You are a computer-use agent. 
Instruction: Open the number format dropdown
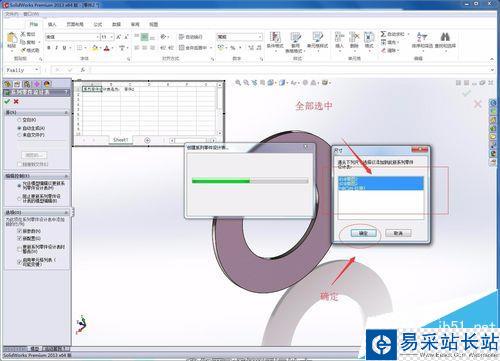[x=260, y=37]
